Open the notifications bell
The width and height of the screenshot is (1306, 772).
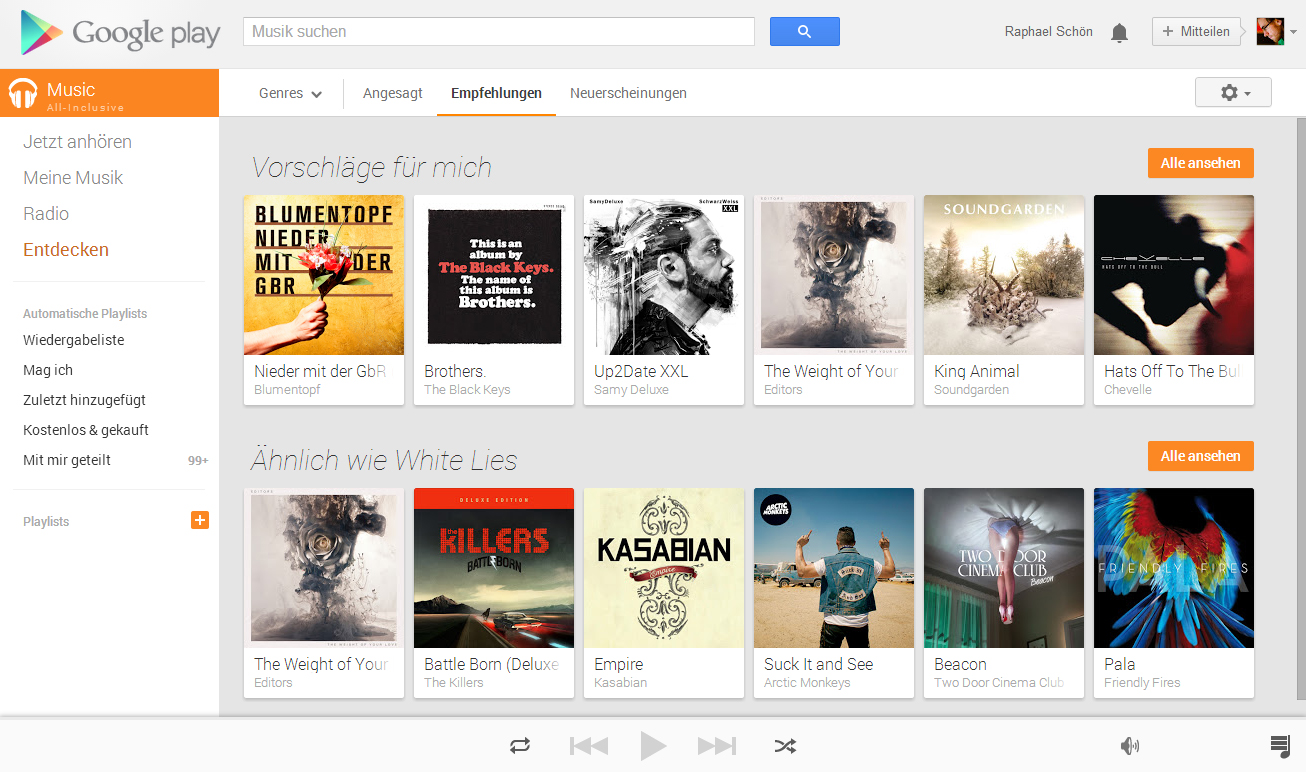point(1119,33)
